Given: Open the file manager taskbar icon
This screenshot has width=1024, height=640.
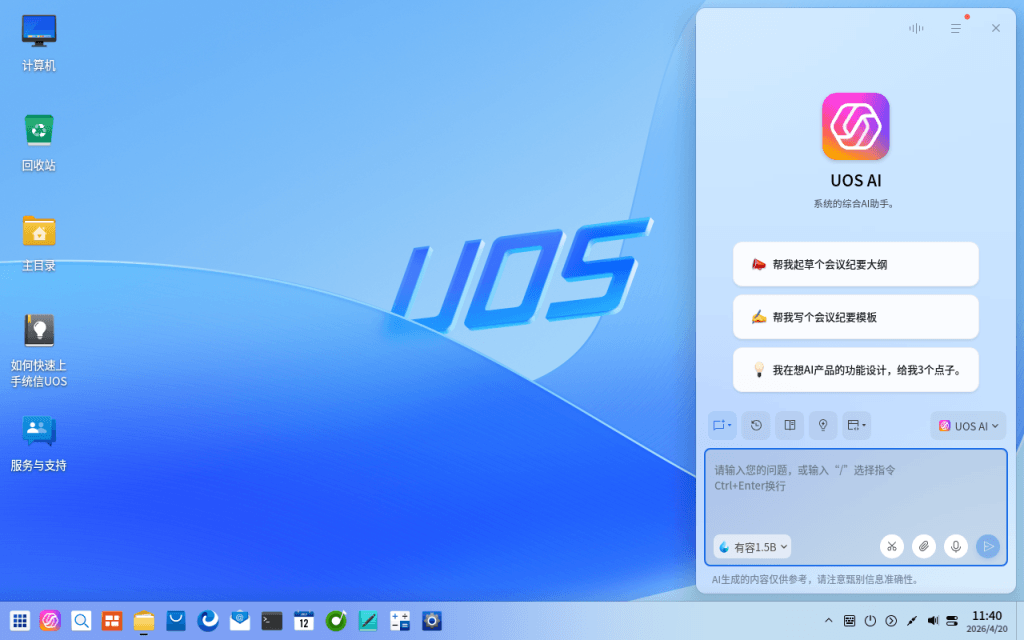Looking at the screenshot, I should (x=144, y=620).
